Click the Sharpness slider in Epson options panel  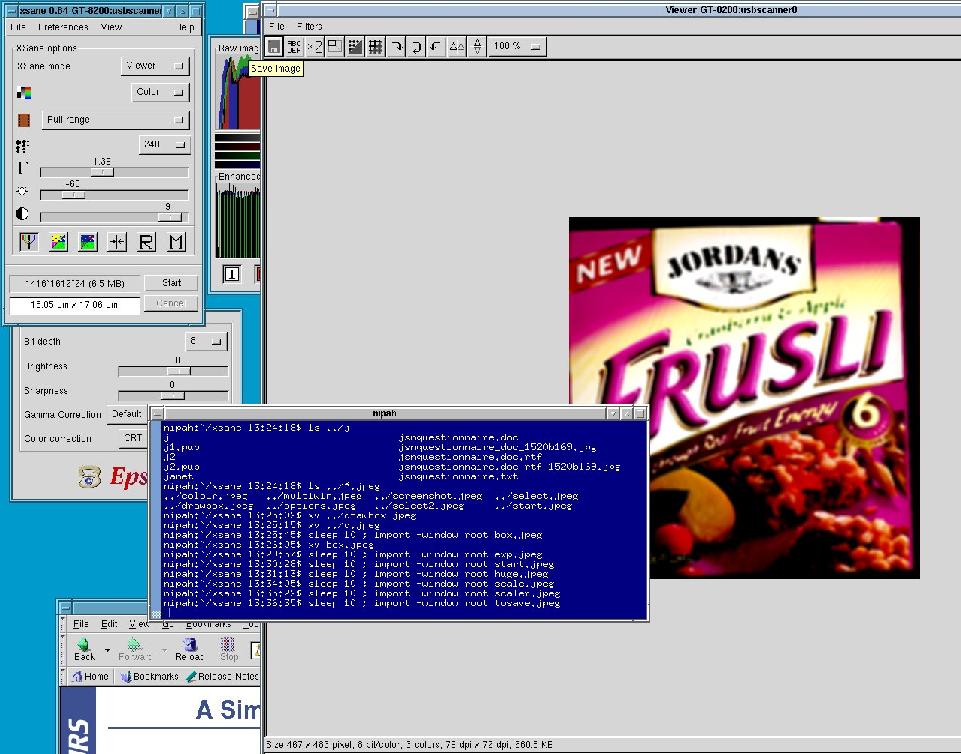pyautogui.click(x=173, y=395)
